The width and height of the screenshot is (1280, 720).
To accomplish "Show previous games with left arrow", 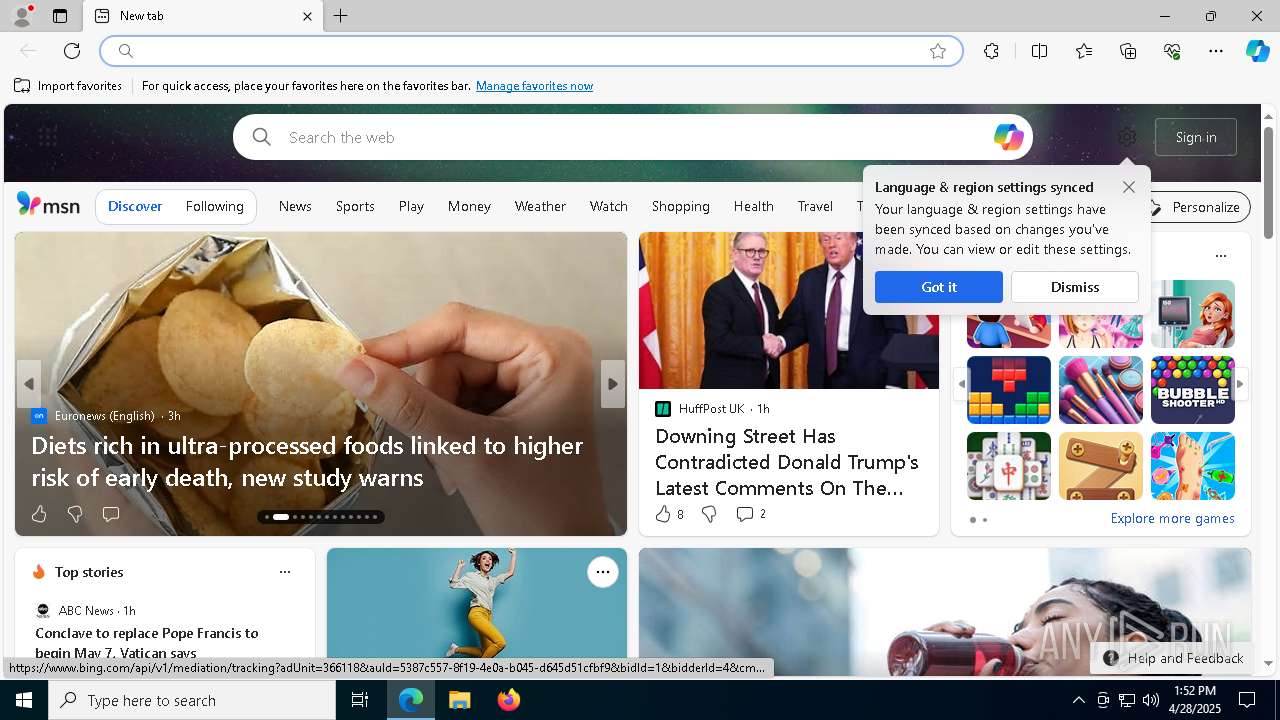I will [x=961, y=384].
